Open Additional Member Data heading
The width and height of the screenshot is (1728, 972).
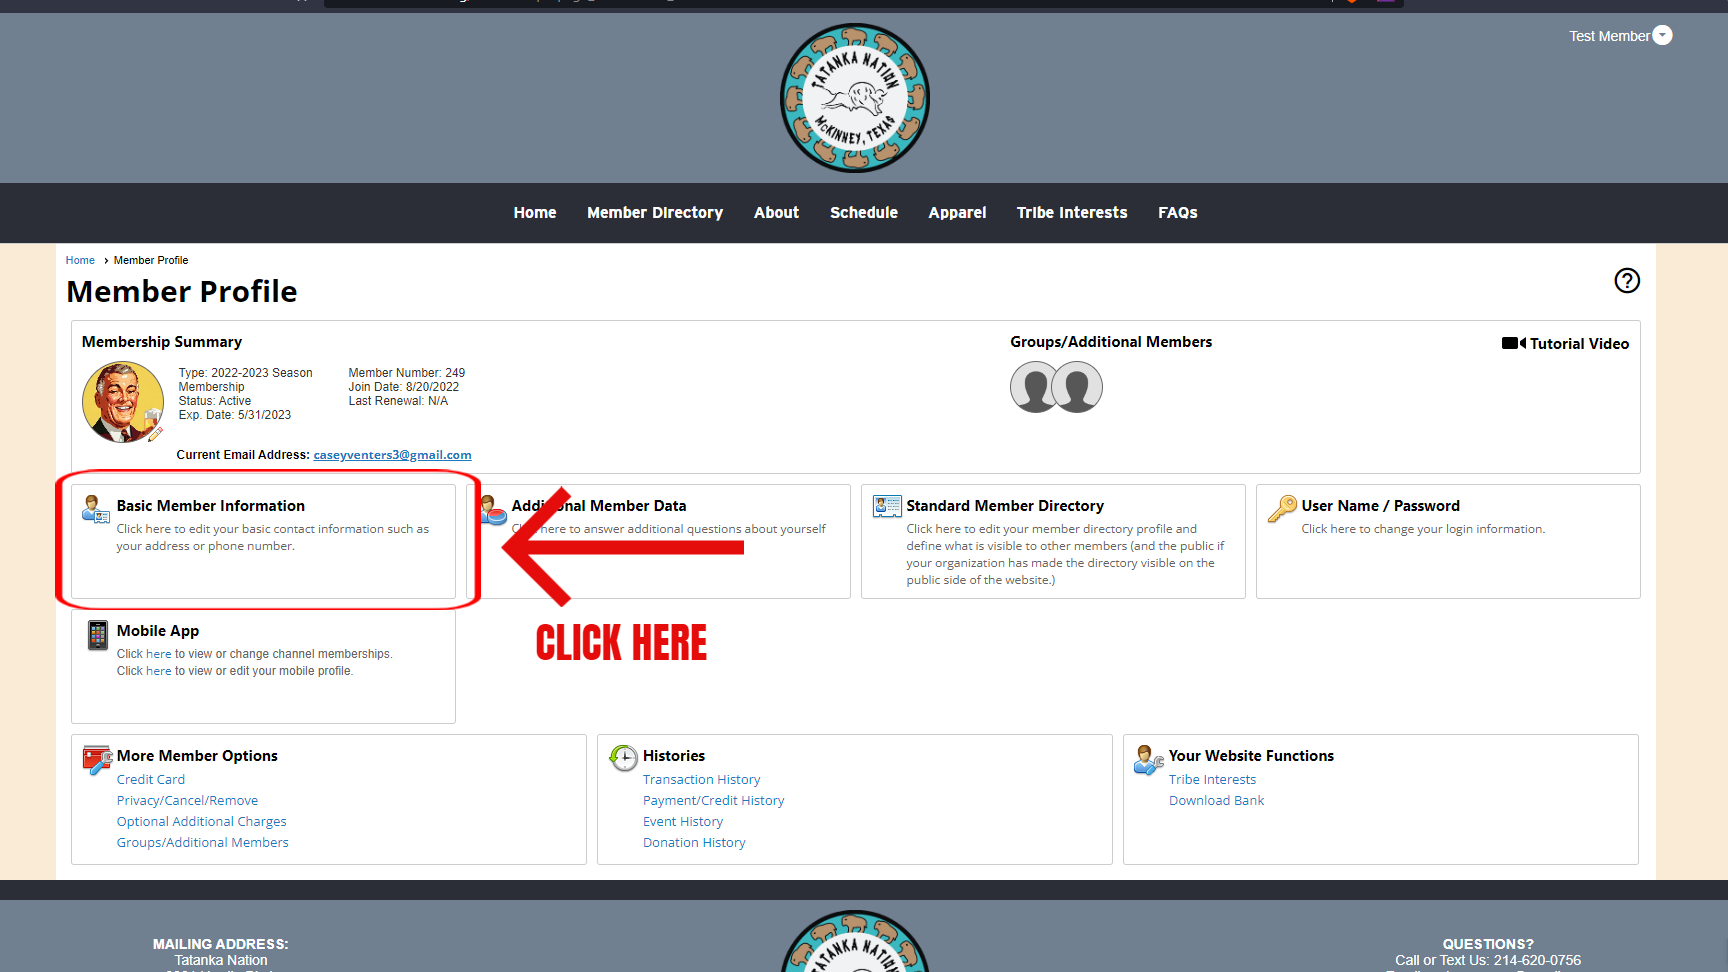pos(599,506)
